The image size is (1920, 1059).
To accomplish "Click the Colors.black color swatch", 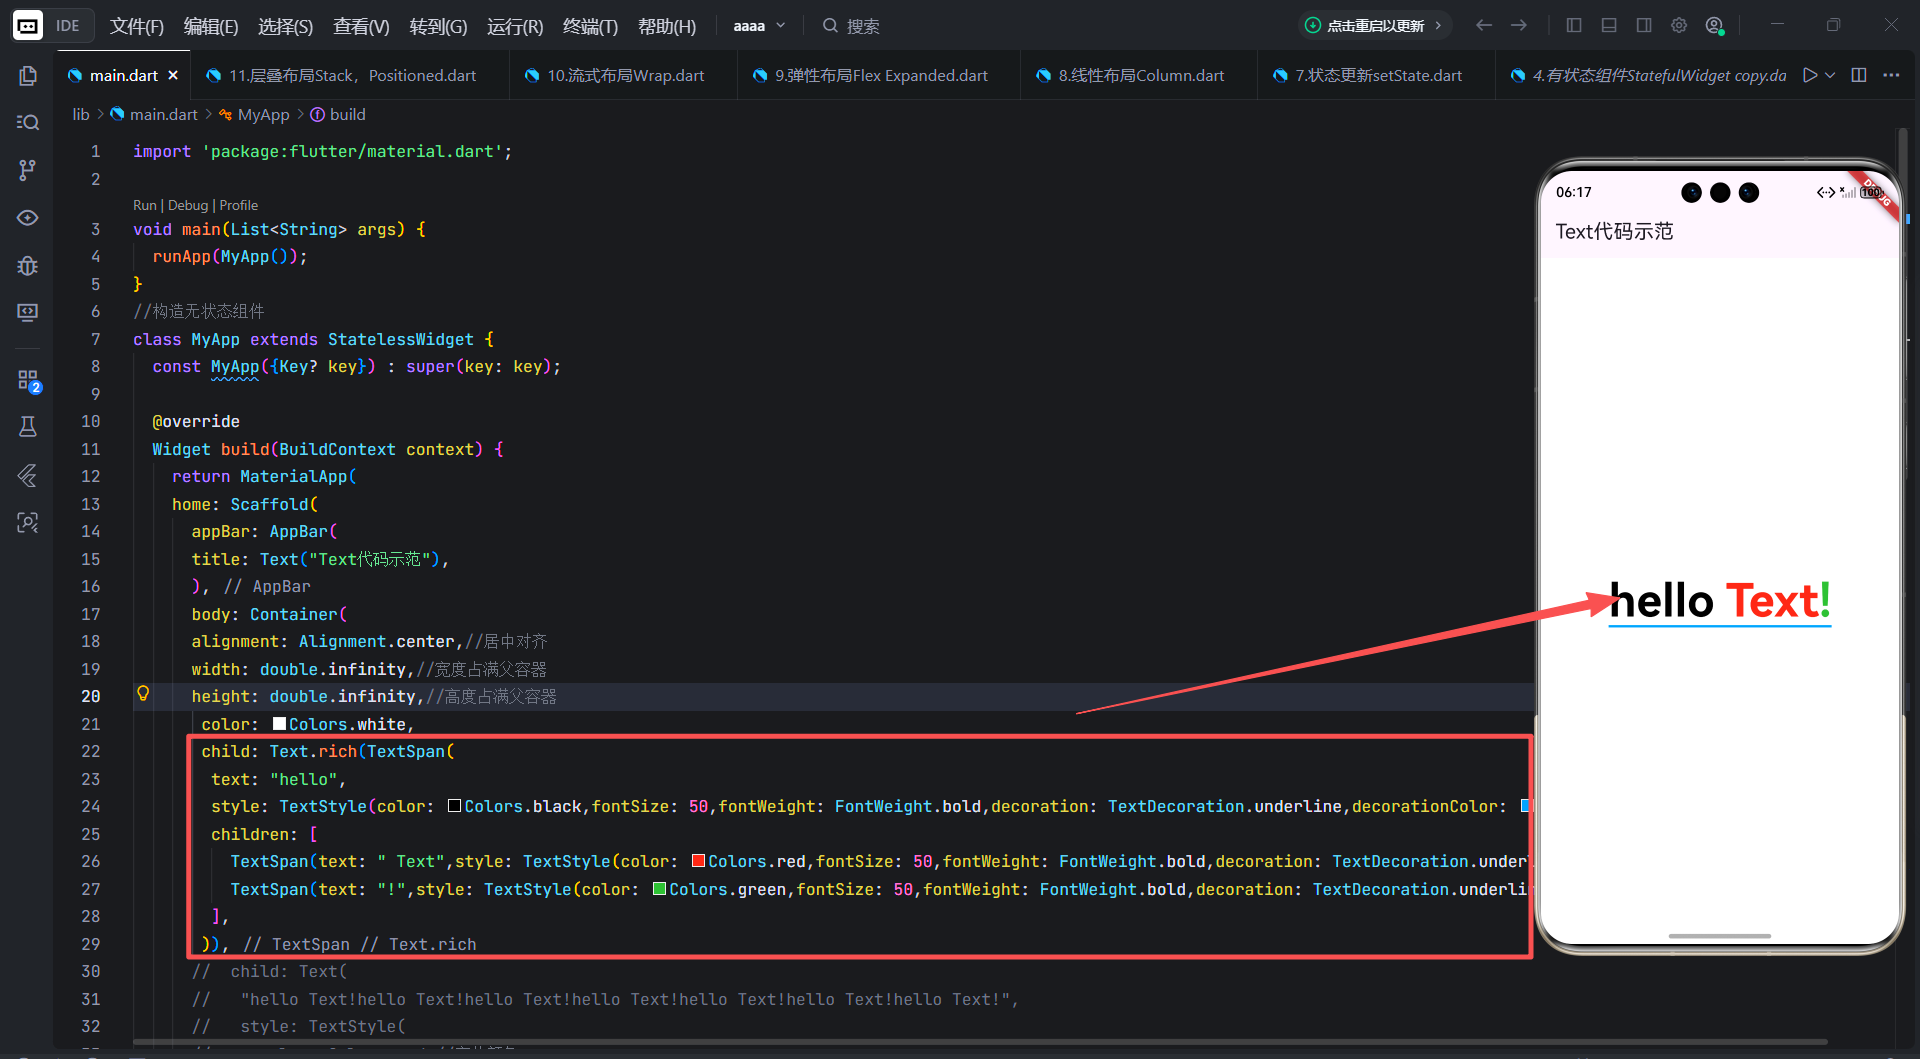I will click(454, 806).
